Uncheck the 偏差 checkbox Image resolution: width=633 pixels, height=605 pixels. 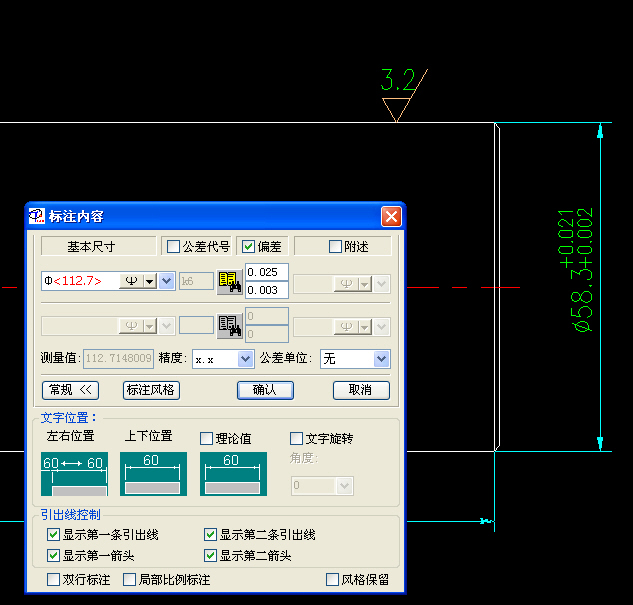click(x=248, y=247)
